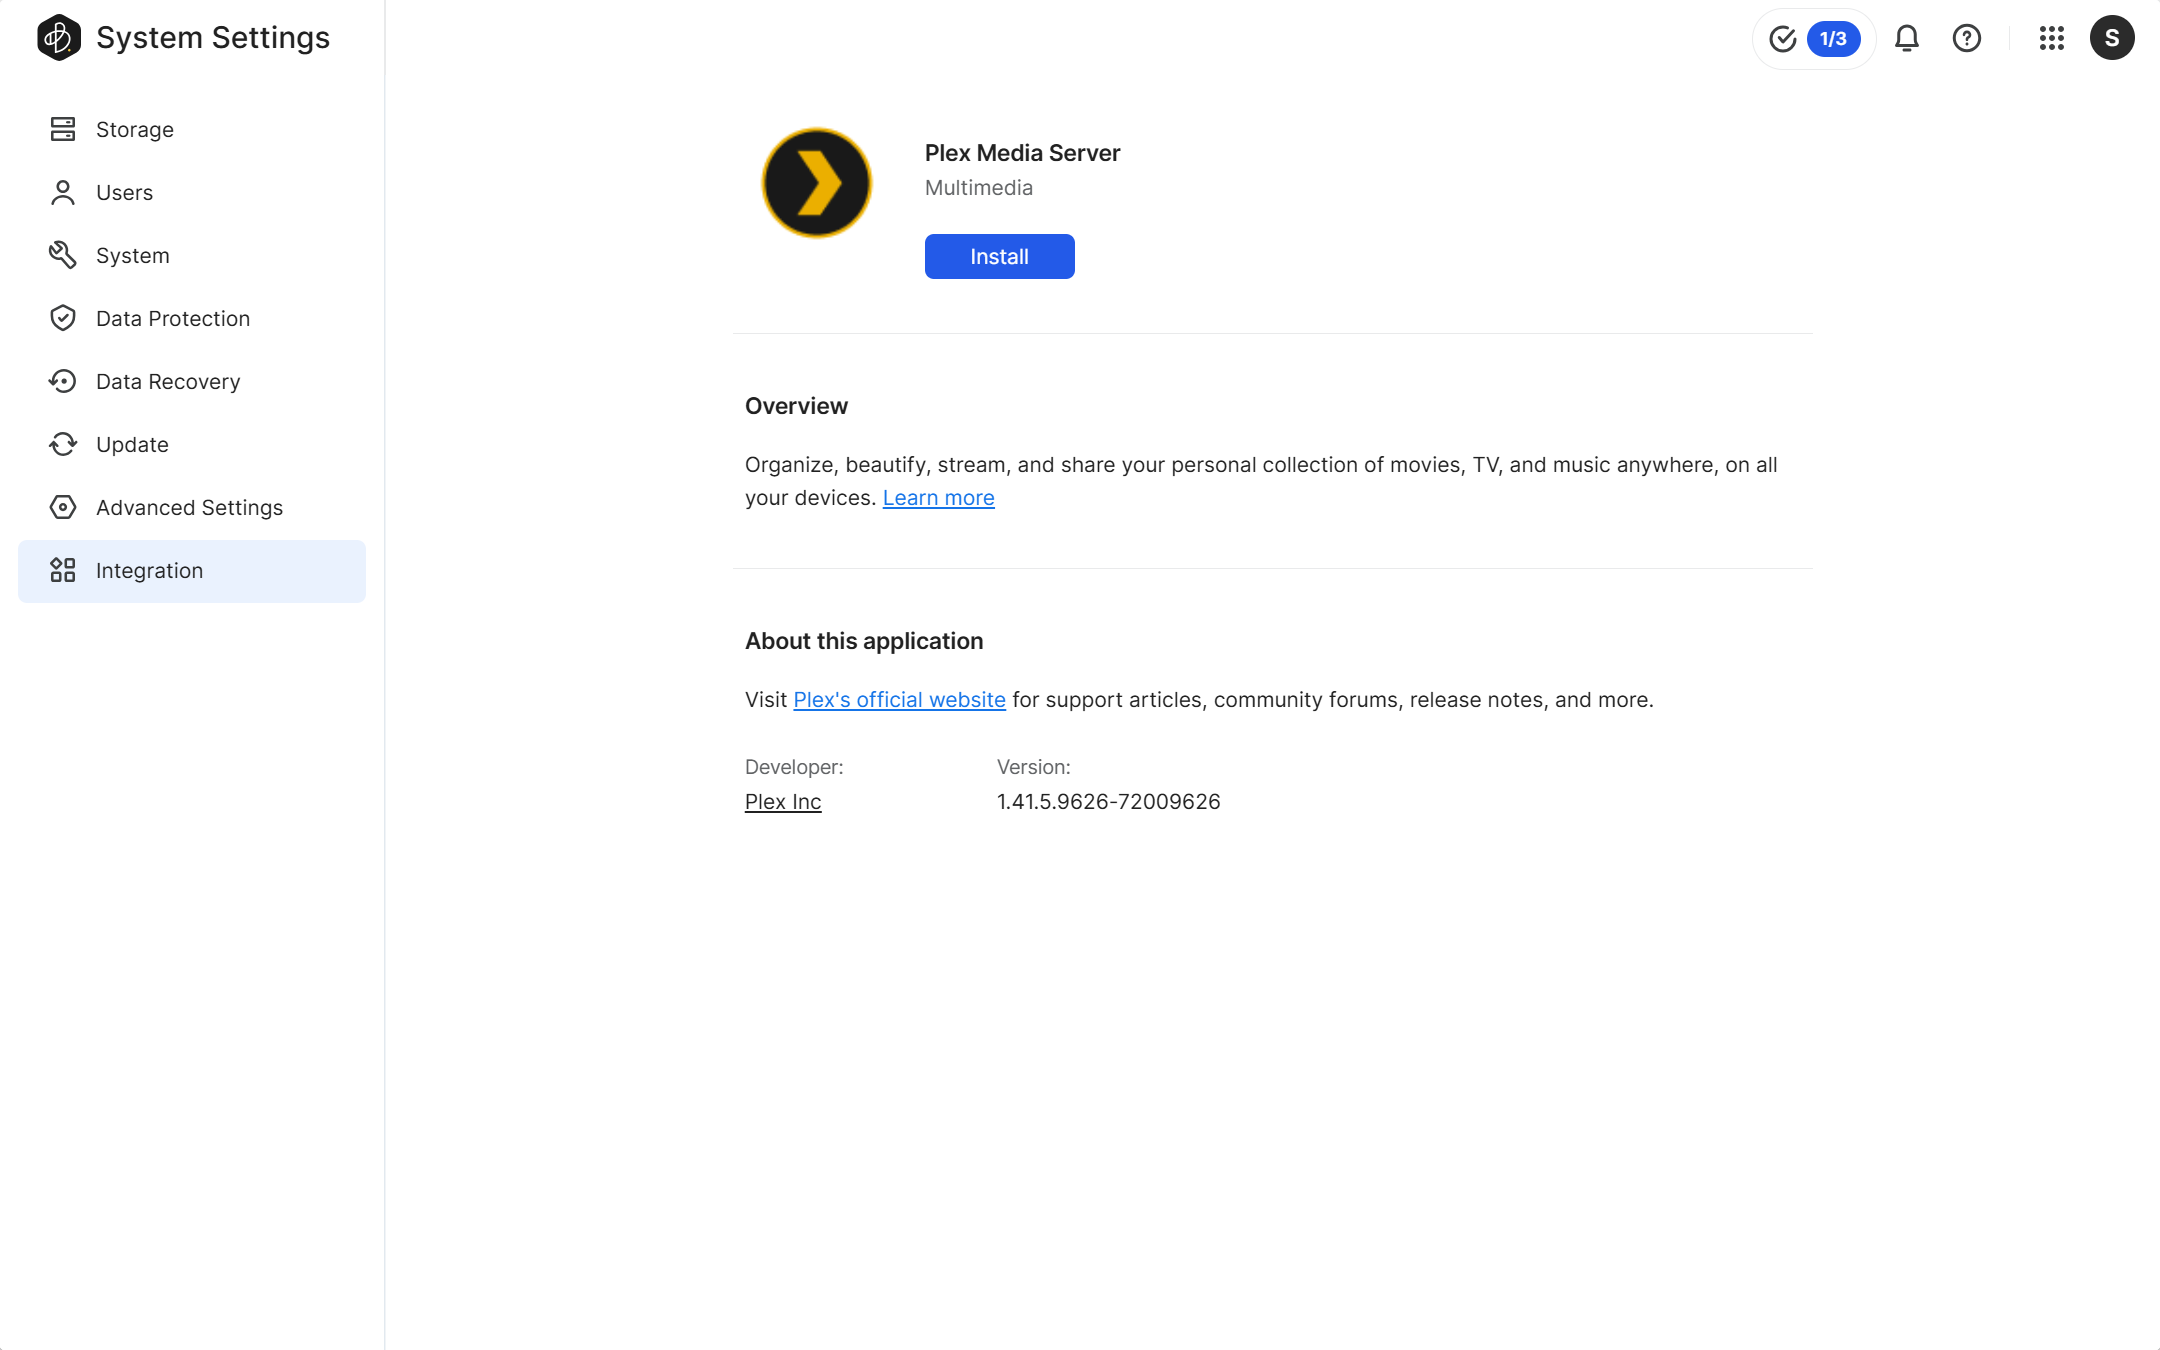Viewport: 2160px width, 1350px height.
Task: Open the Users section
Action: point(125,192)
